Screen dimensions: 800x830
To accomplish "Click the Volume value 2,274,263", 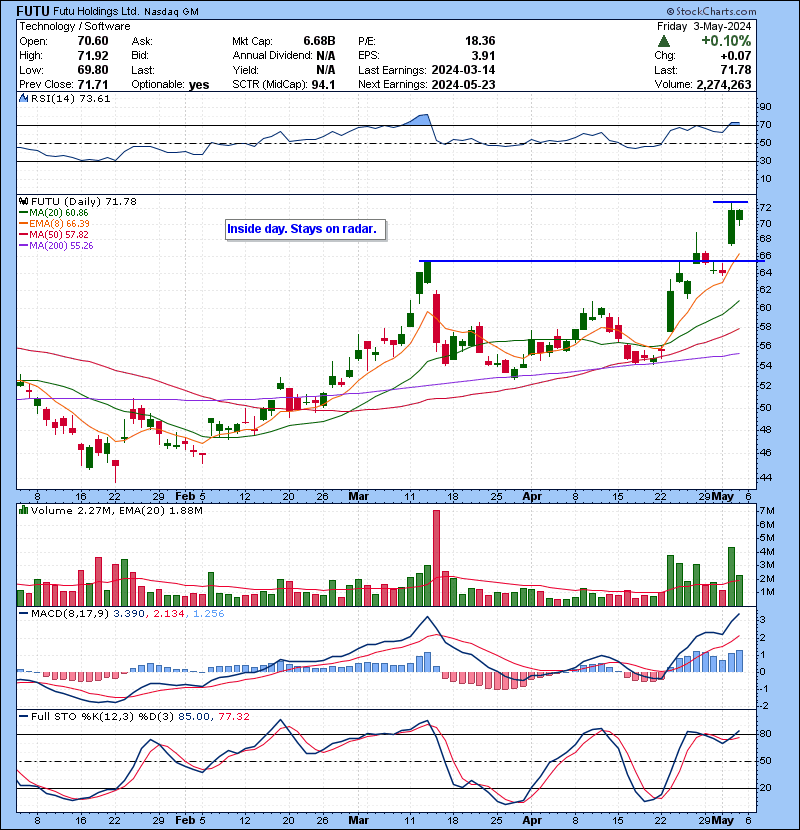I will (x=724, y=84).
